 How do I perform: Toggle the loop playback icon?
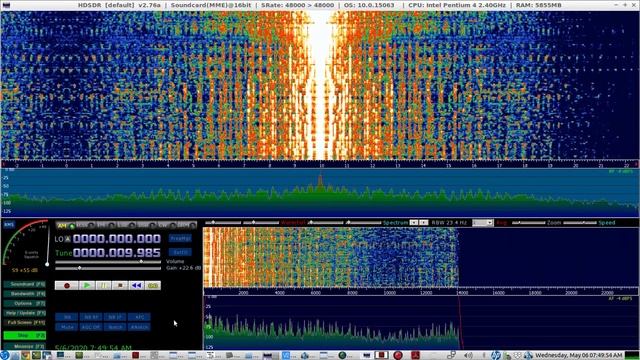(153, 285)
